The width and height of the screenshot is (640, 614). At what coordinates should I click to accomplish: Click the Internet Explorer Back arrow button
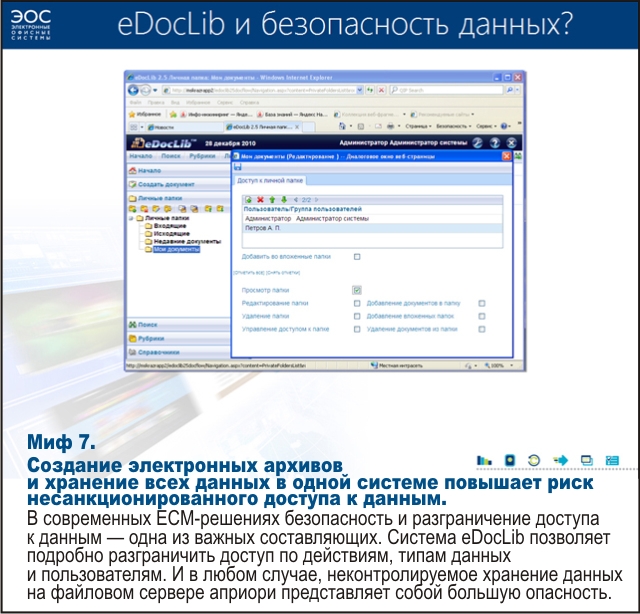(x=133, y=90)
